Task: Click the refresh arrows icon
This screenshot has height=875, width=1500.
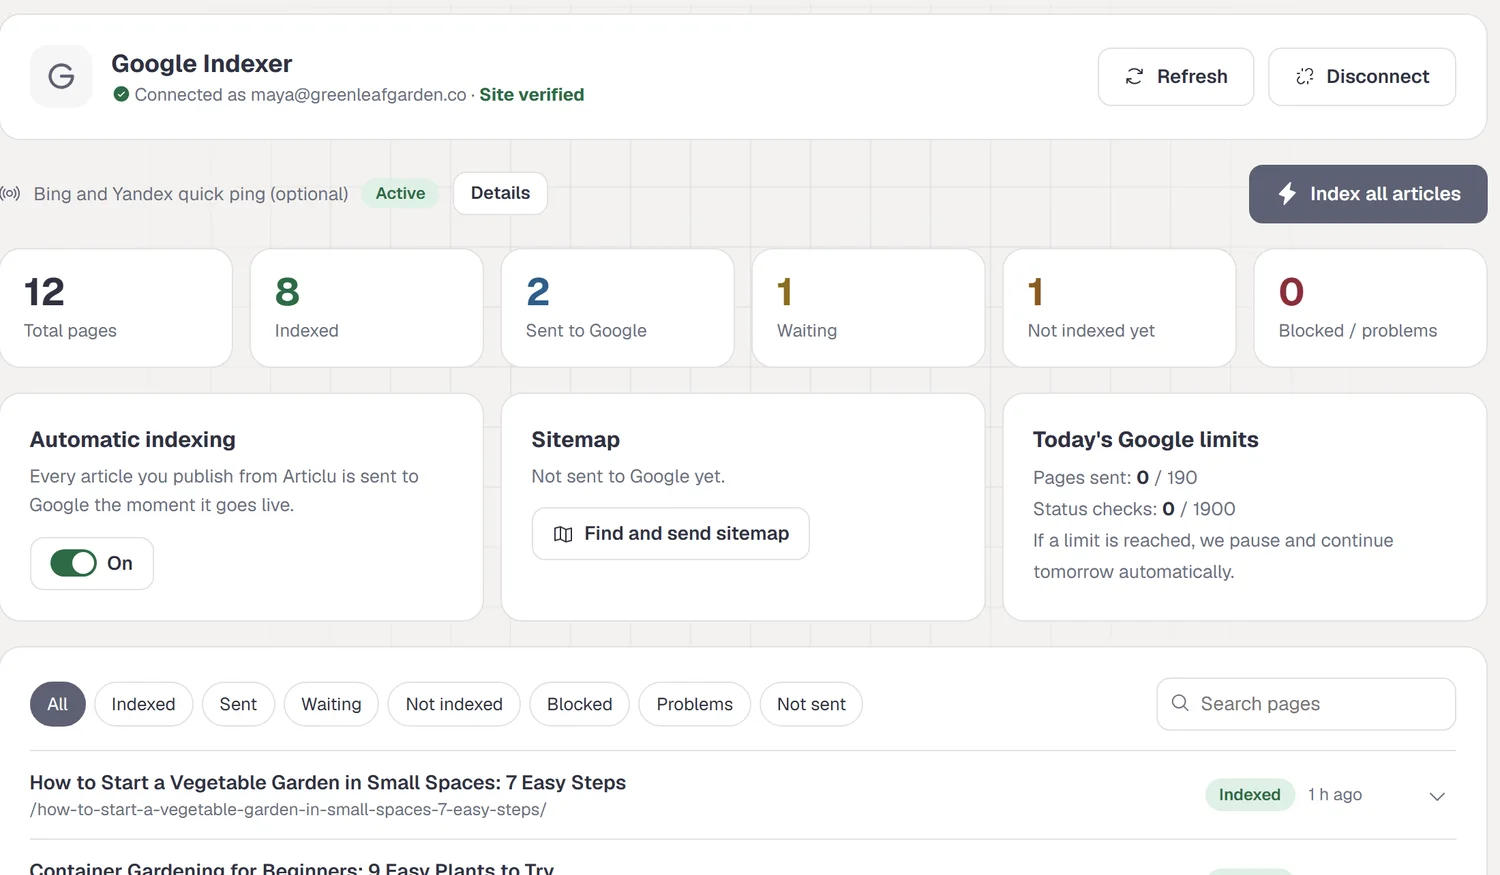Action: click(x=1134, y=77)
